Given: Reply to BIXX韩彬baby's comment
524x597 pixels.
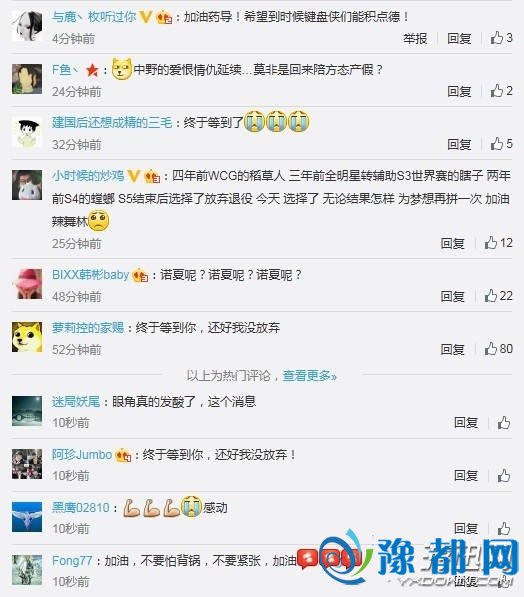Looking at the screenshot, I should 452,296.
